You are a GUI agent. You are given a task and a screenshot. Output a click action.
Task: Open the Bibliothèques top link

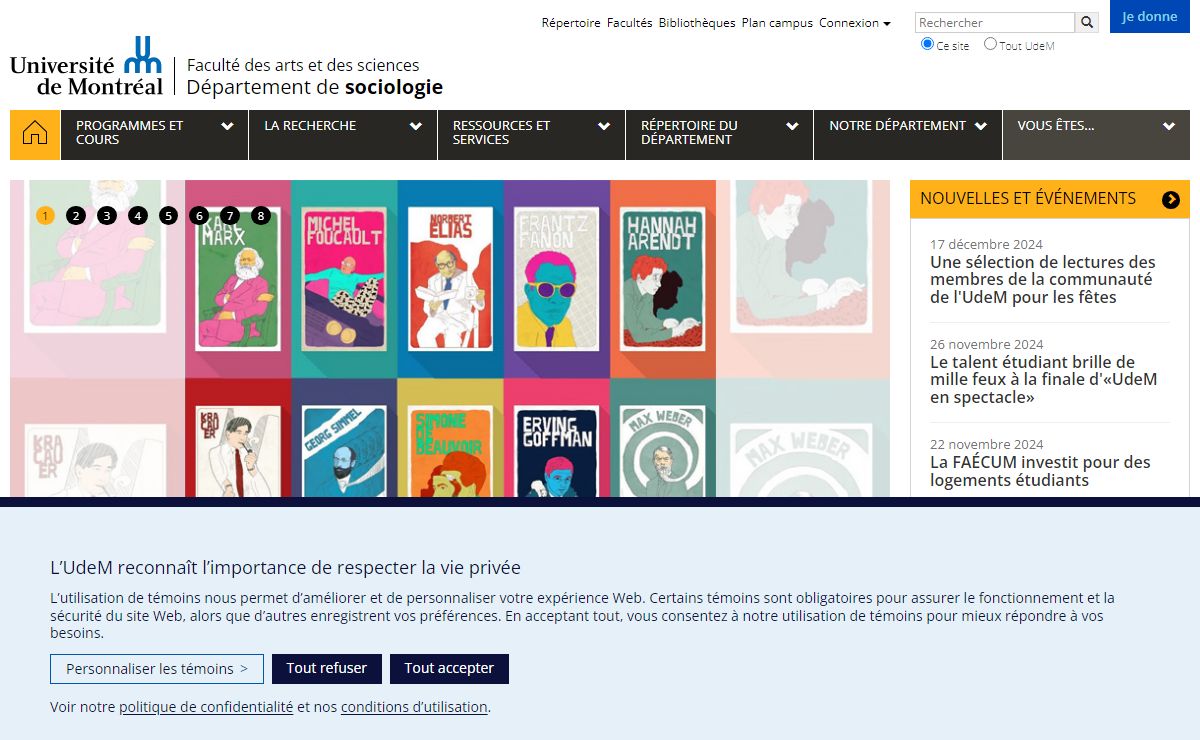[x=697, y=22]
